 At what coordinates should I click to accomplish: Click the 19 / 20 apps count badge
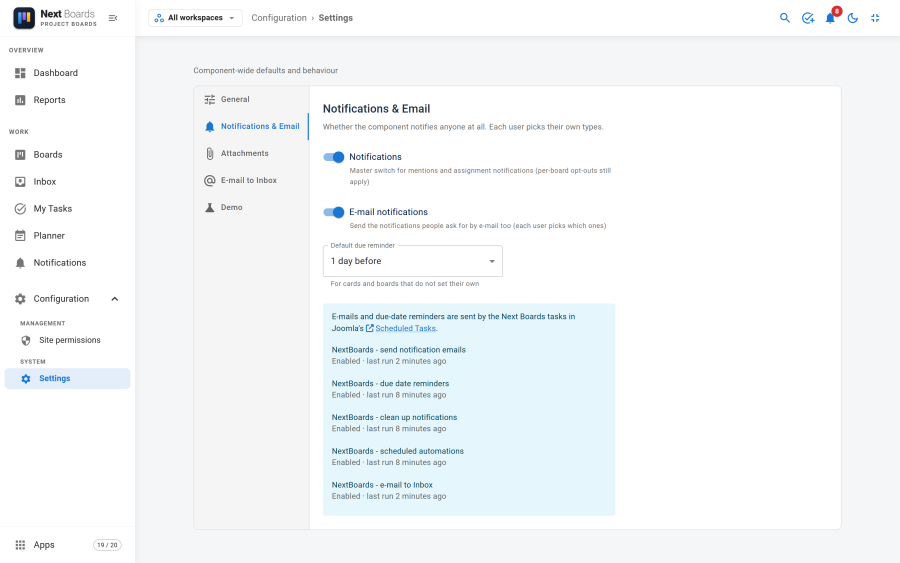coord(107,545)
